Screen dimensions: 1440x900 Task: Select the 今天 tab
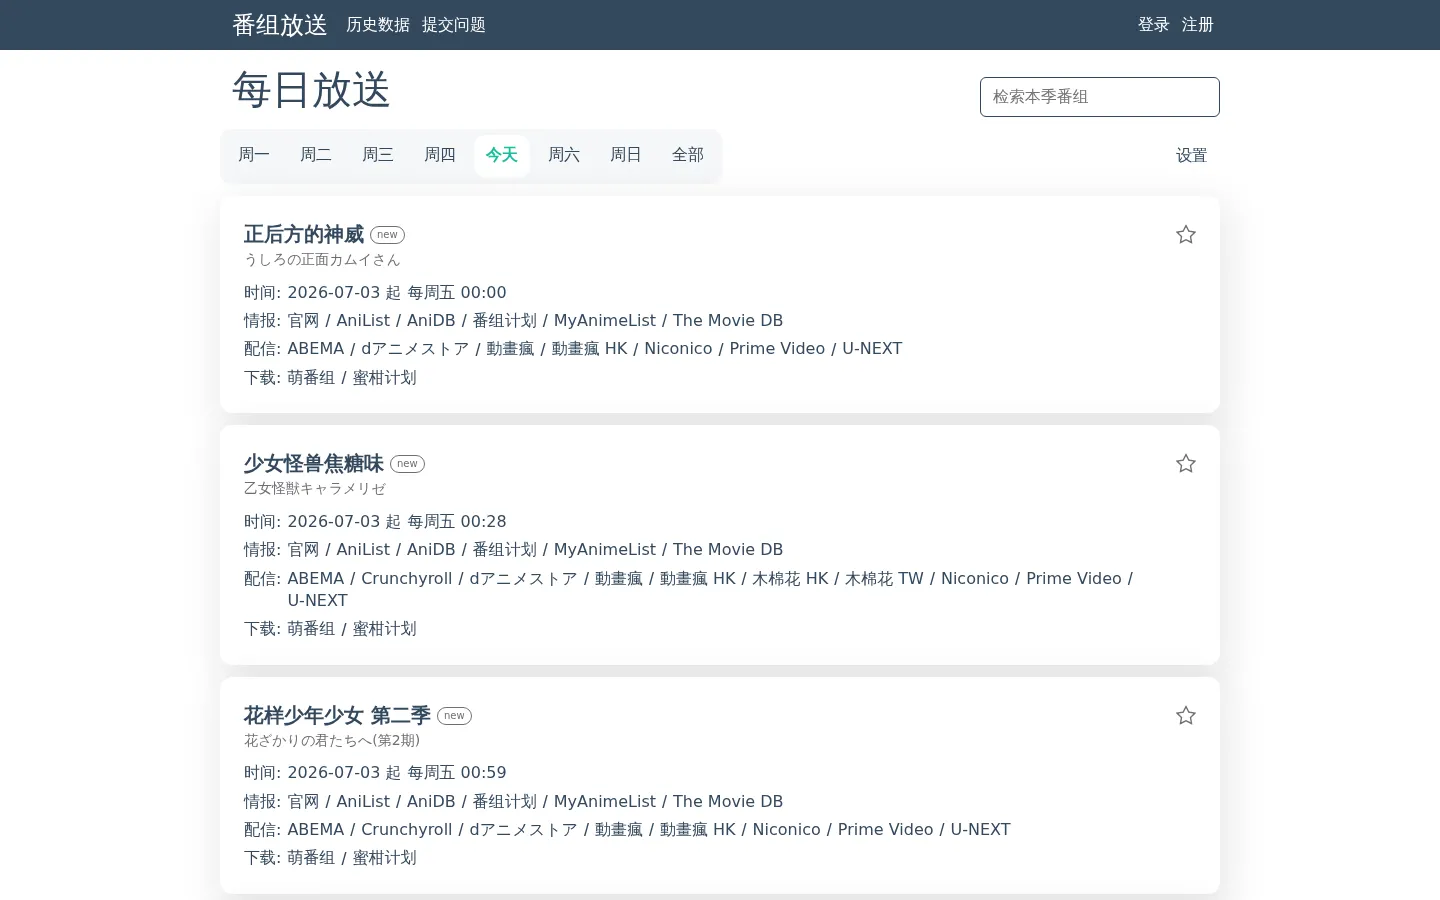502,155
